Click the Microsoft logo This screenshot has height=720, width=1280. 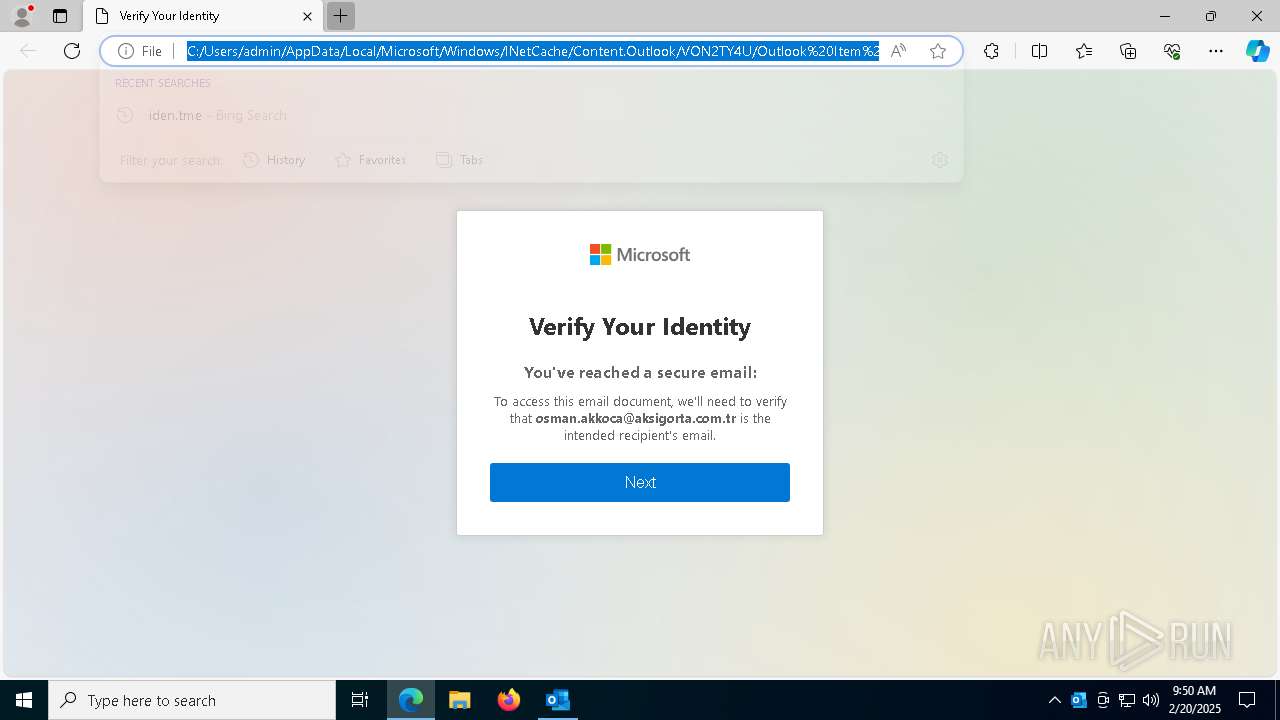tap(640, 255)
